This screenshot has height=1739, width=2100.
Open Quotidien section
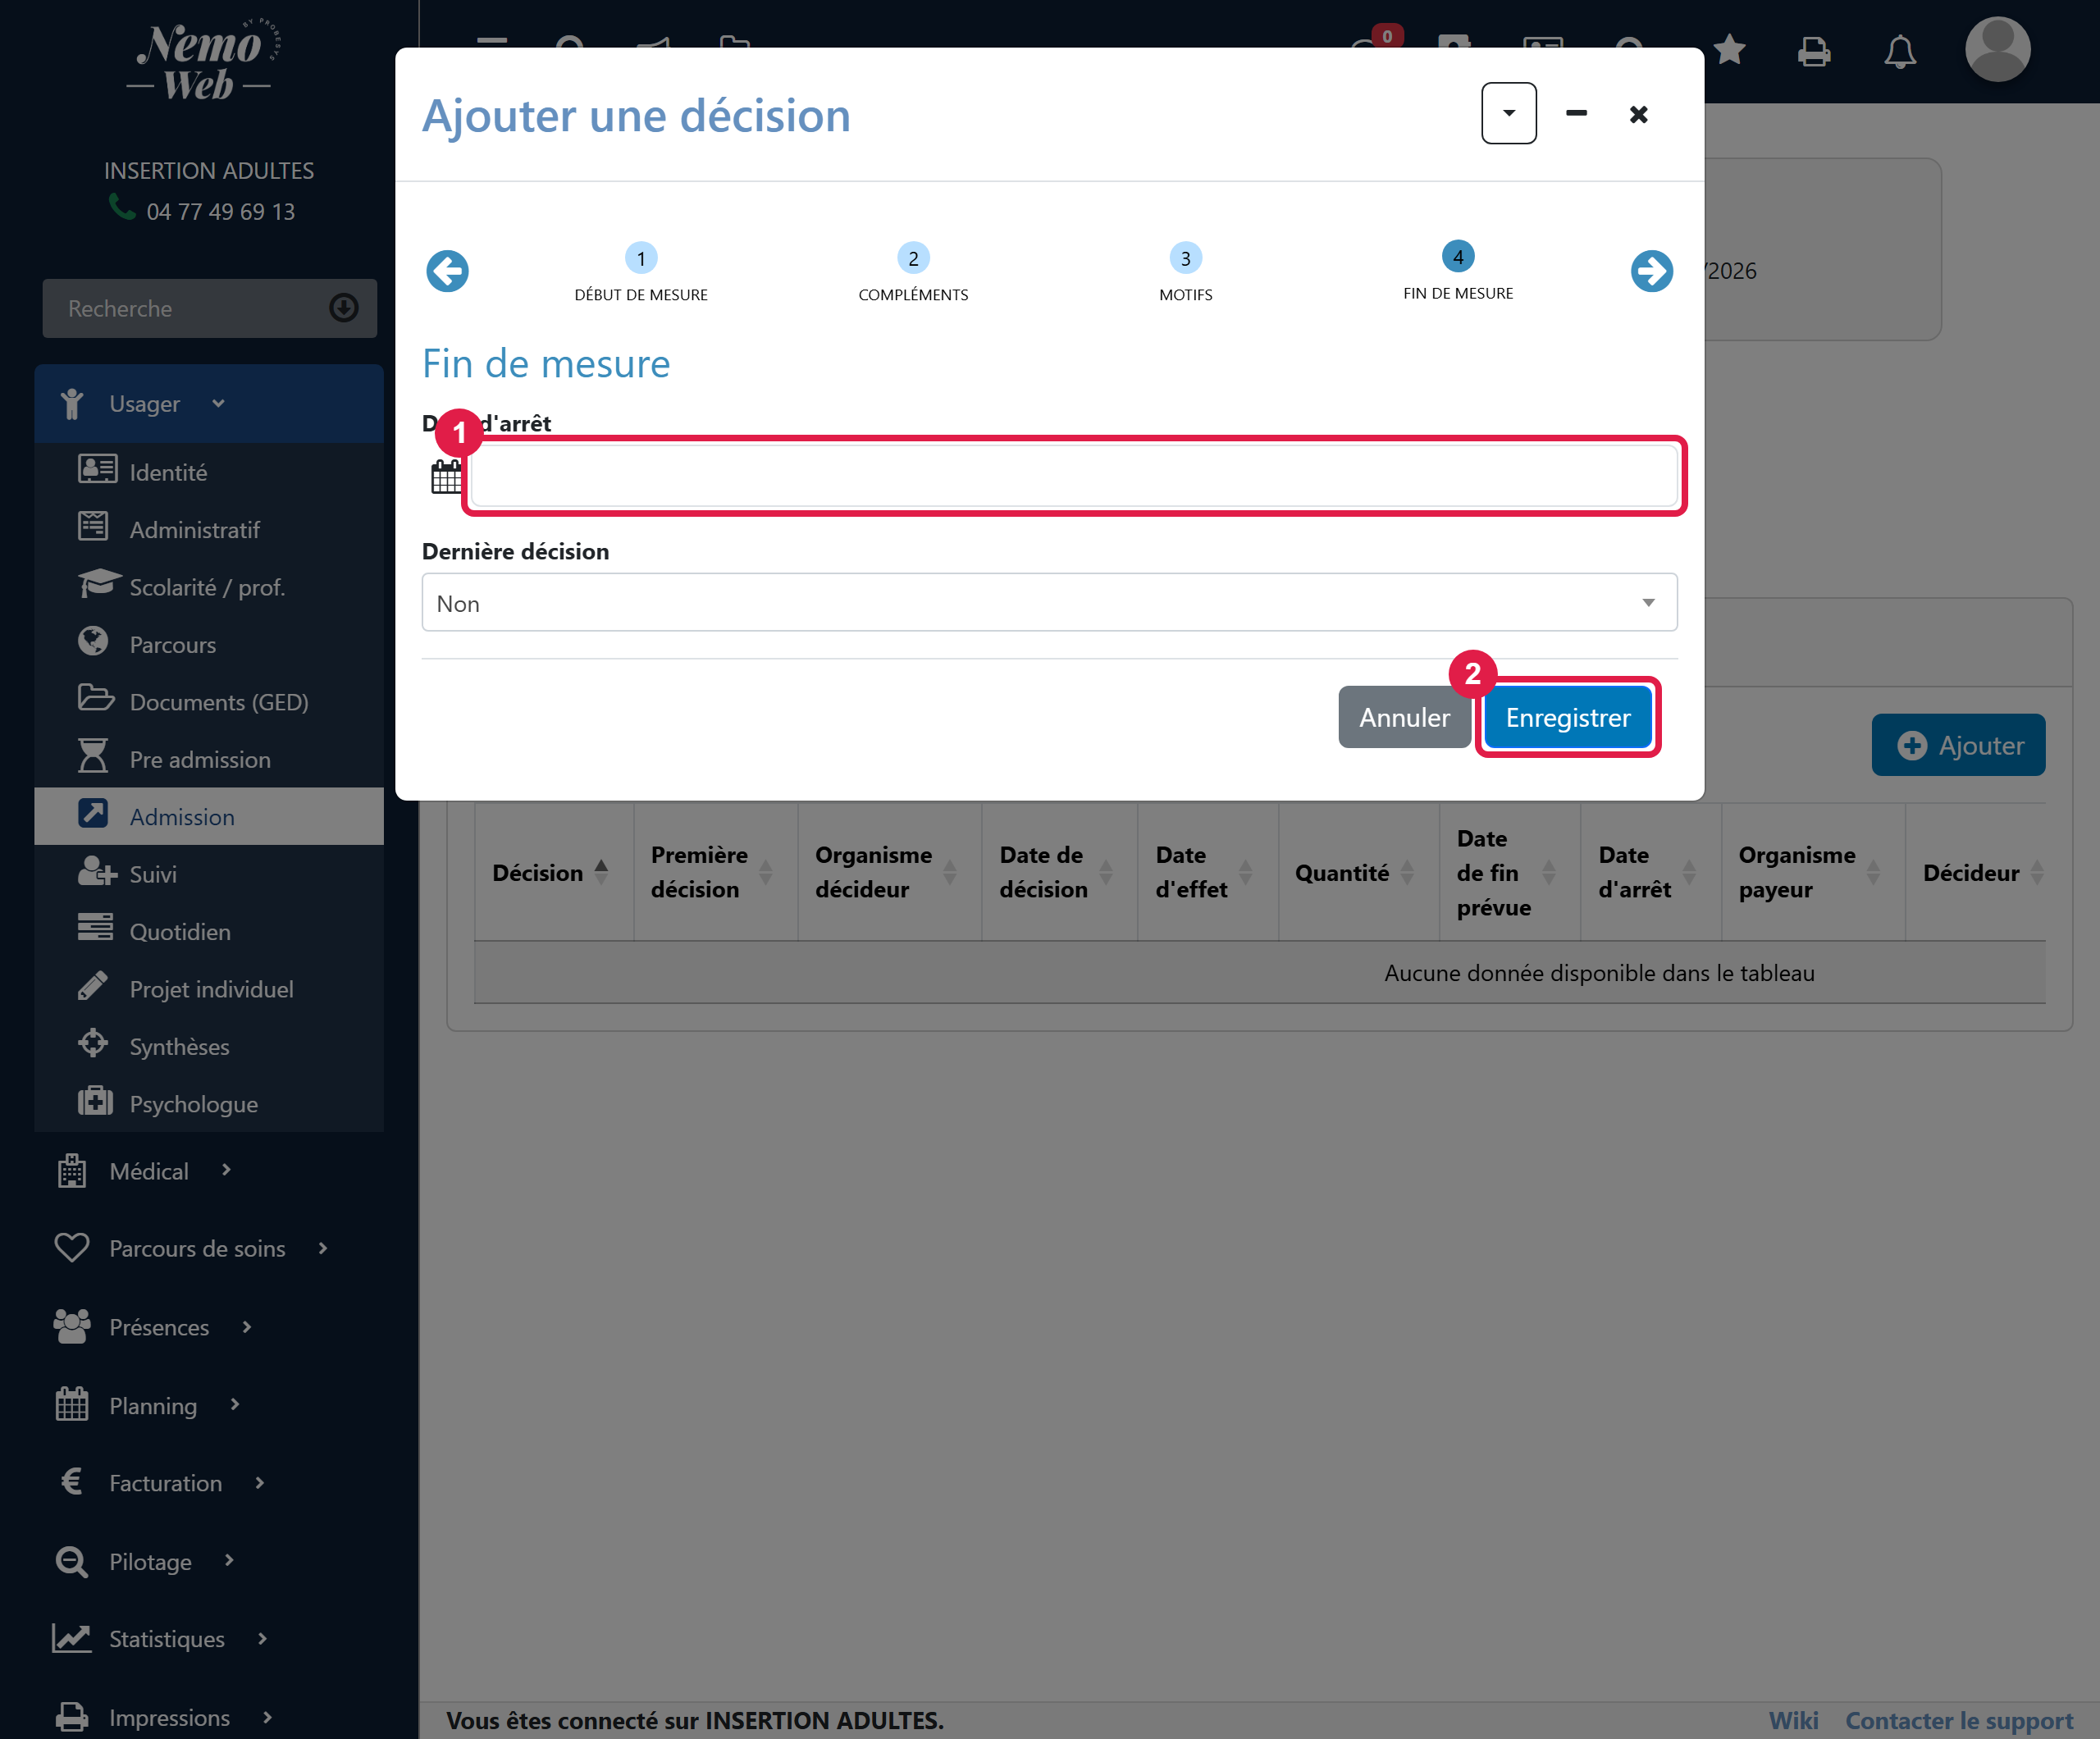coord(209,931)
